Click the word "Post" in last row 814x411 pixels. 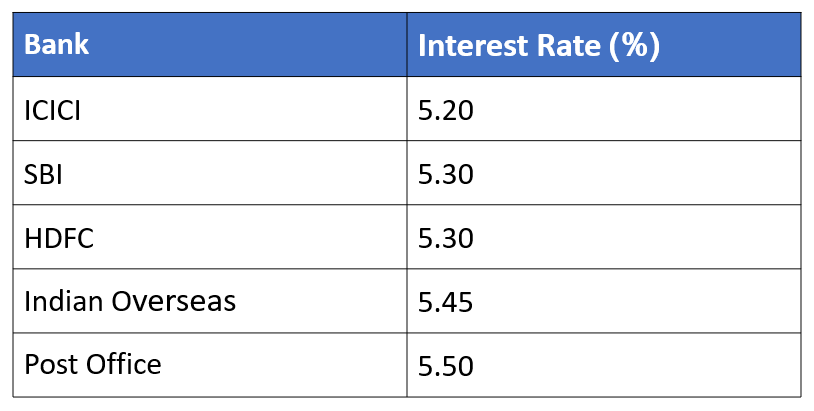(48, 364)
